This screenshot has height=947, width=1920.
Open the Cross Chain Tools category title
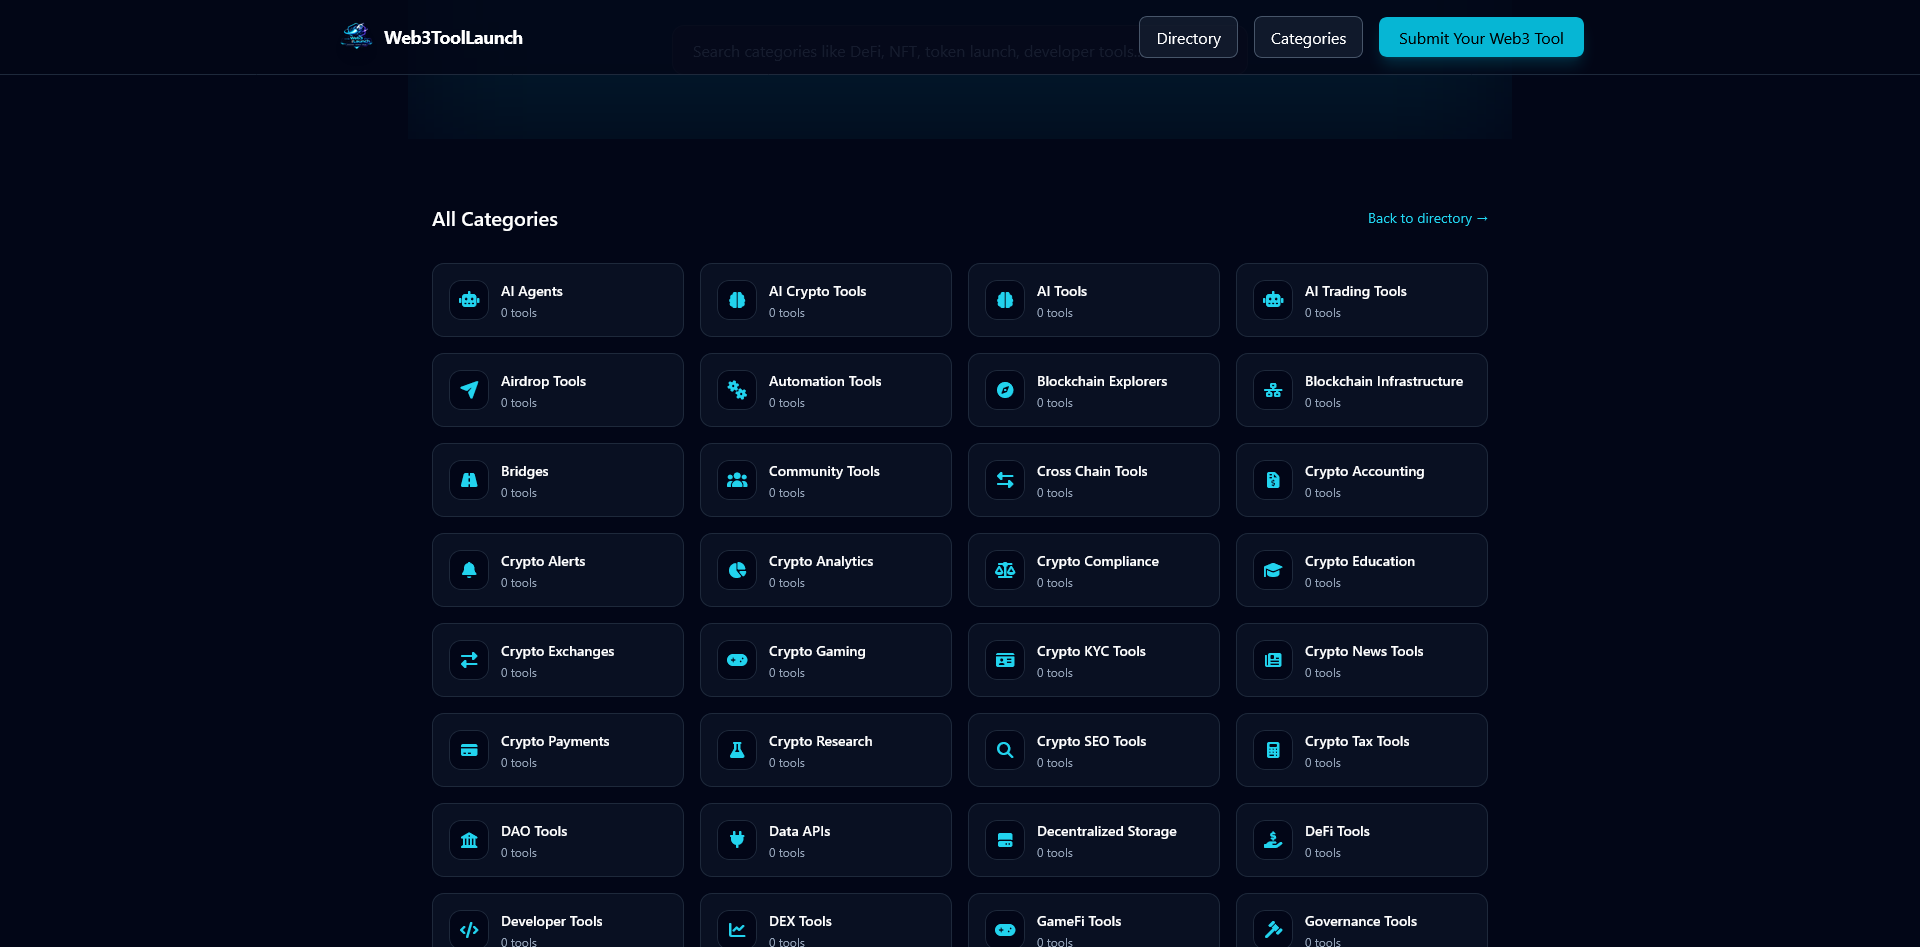point(1092,471)
